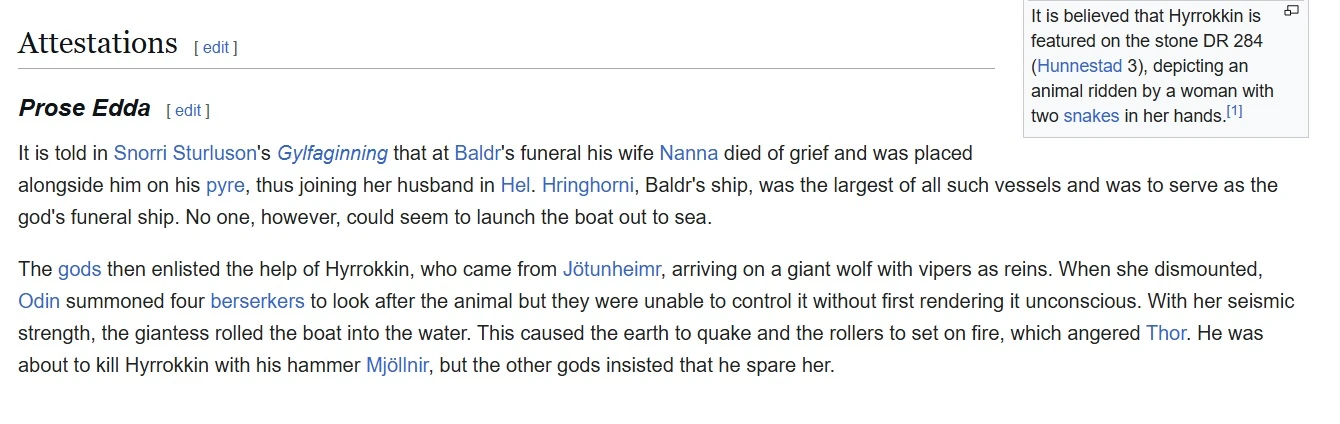Viewport: 1340px width, 424px height.
Task: Click edit link beside Prose Edda heading
Action: [x=188, y=111]
